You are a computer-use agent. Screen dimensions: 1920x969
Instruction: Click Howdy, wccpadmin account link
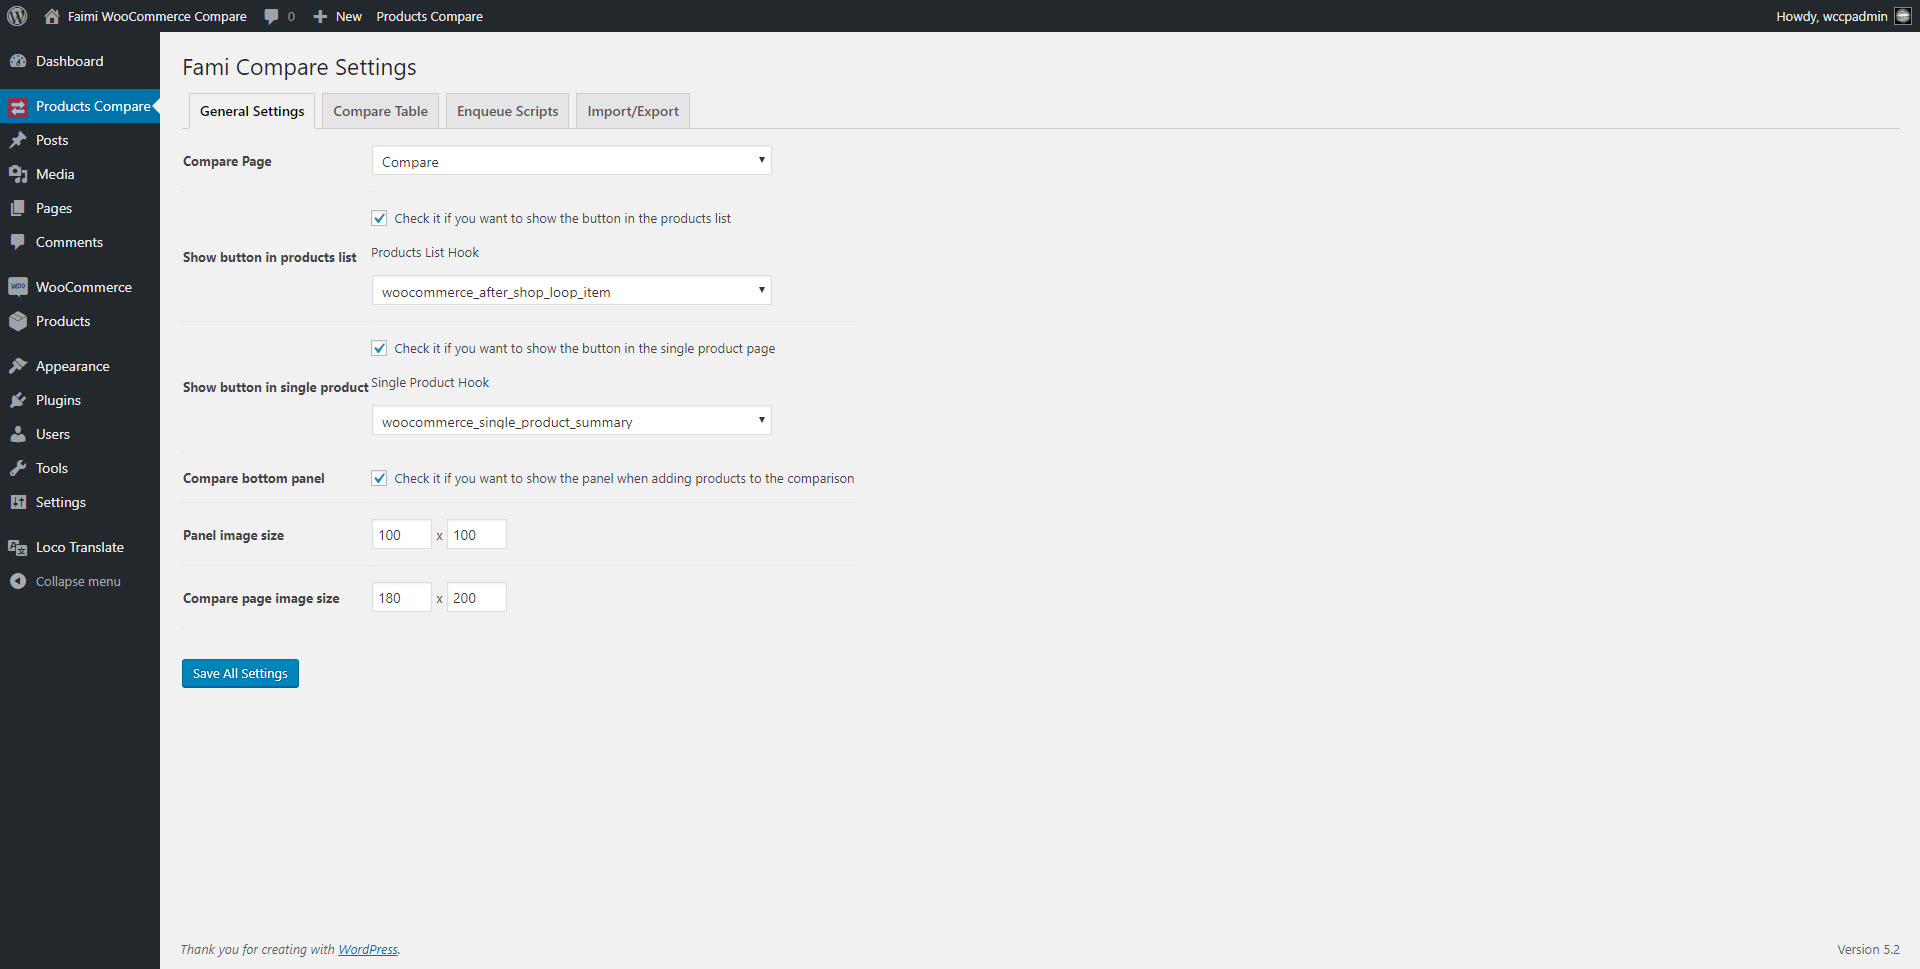[x=1831, y=16]
